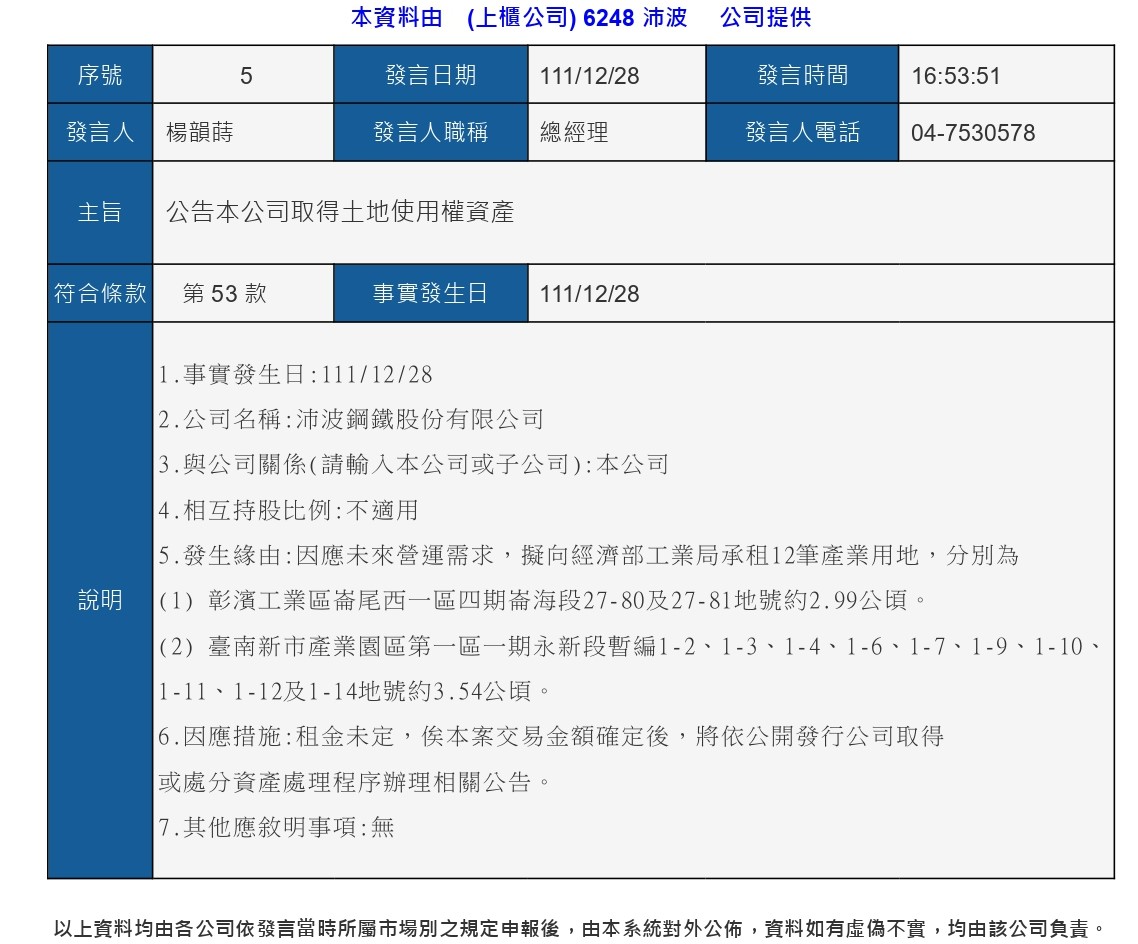
Task: Select the time value '16:53:51'
Action: [x=956, y=76]
